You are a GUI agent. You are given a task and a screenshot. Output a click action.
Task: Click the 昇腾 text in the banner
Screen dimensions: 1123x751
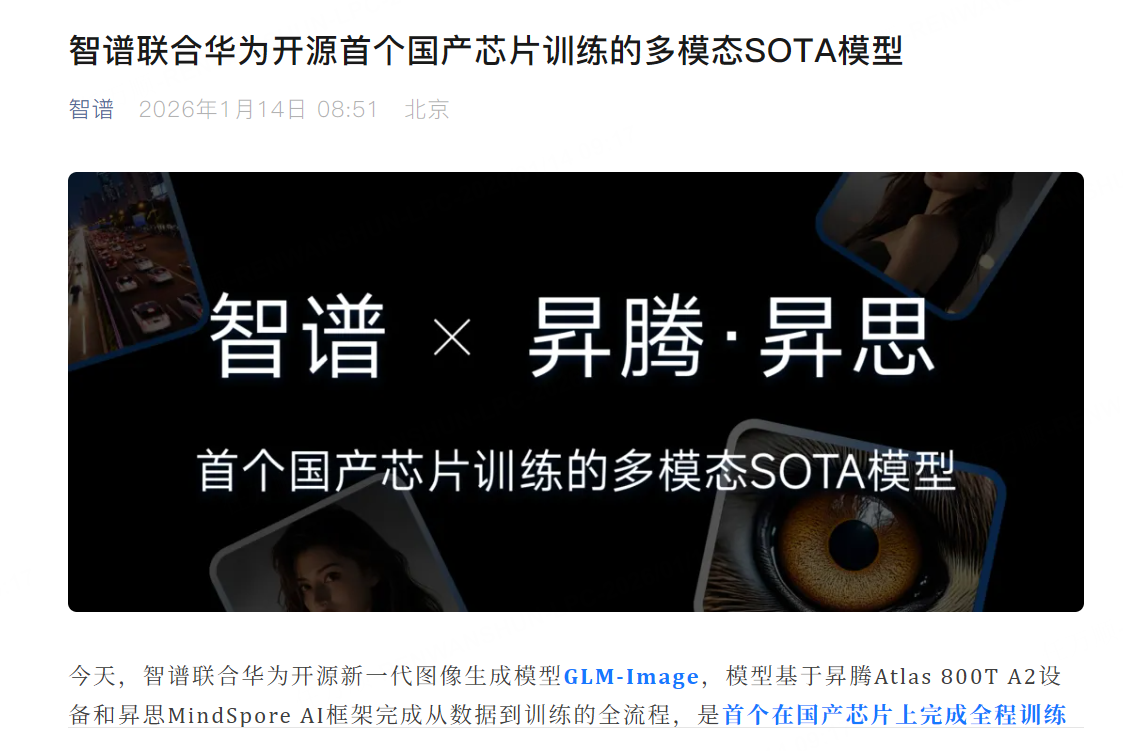616,336
